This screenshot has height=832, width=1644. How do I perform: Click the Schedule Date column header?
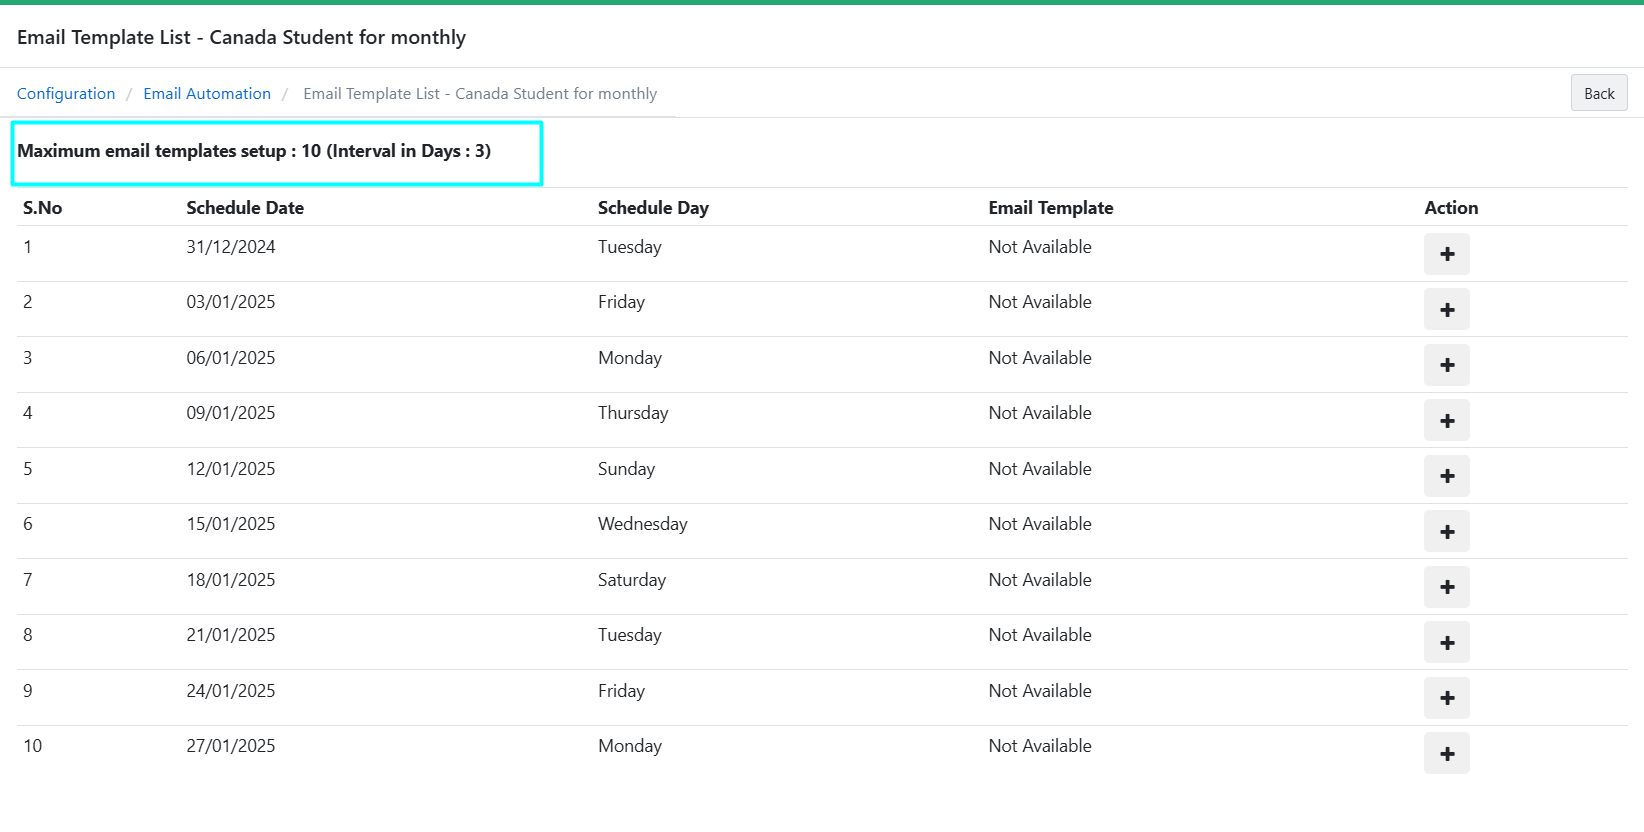pyautogui.click(x=245, y=208)
